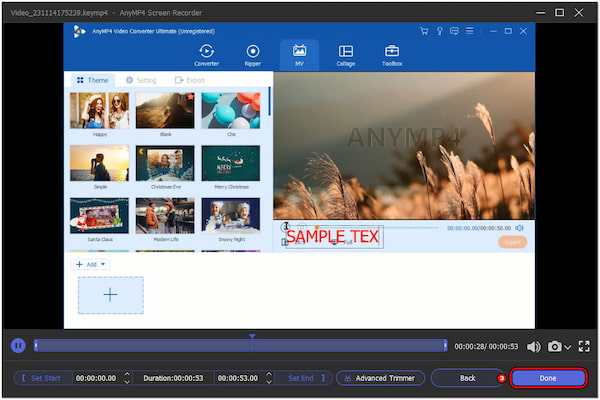Minimize the AnyMP4 Screen Recorder window
Viewport: 600px width, 400px height.
[540, 13]
